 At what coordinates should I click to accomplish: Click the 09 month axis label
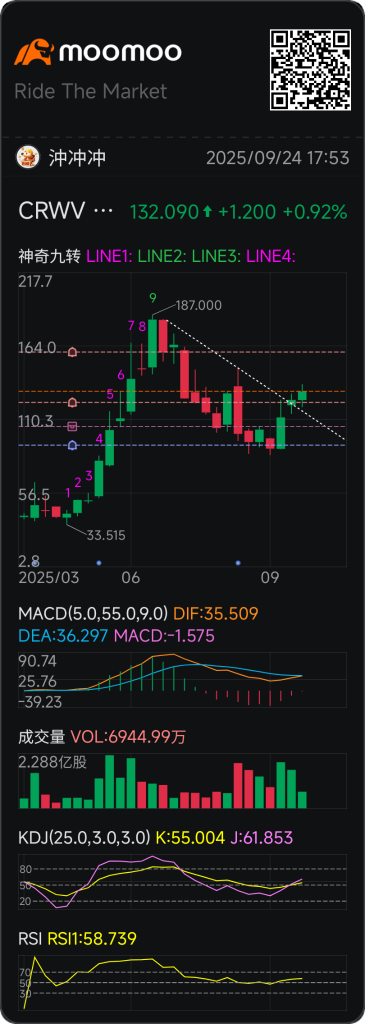click(270, 578)
